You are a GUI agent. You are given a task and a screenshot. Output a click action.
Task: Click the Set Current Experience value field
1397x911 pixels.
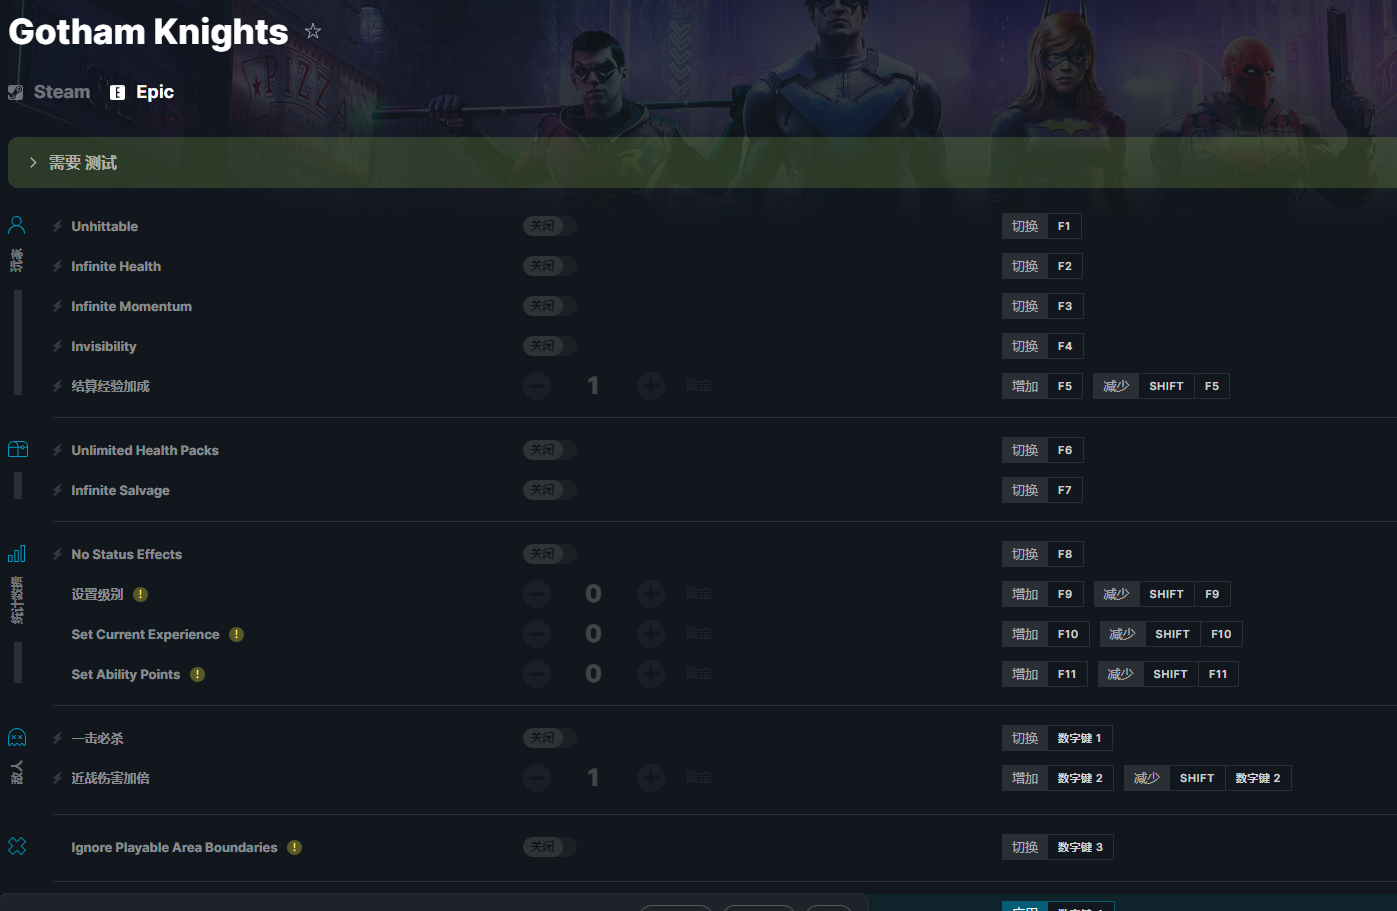tap(593, 634)
